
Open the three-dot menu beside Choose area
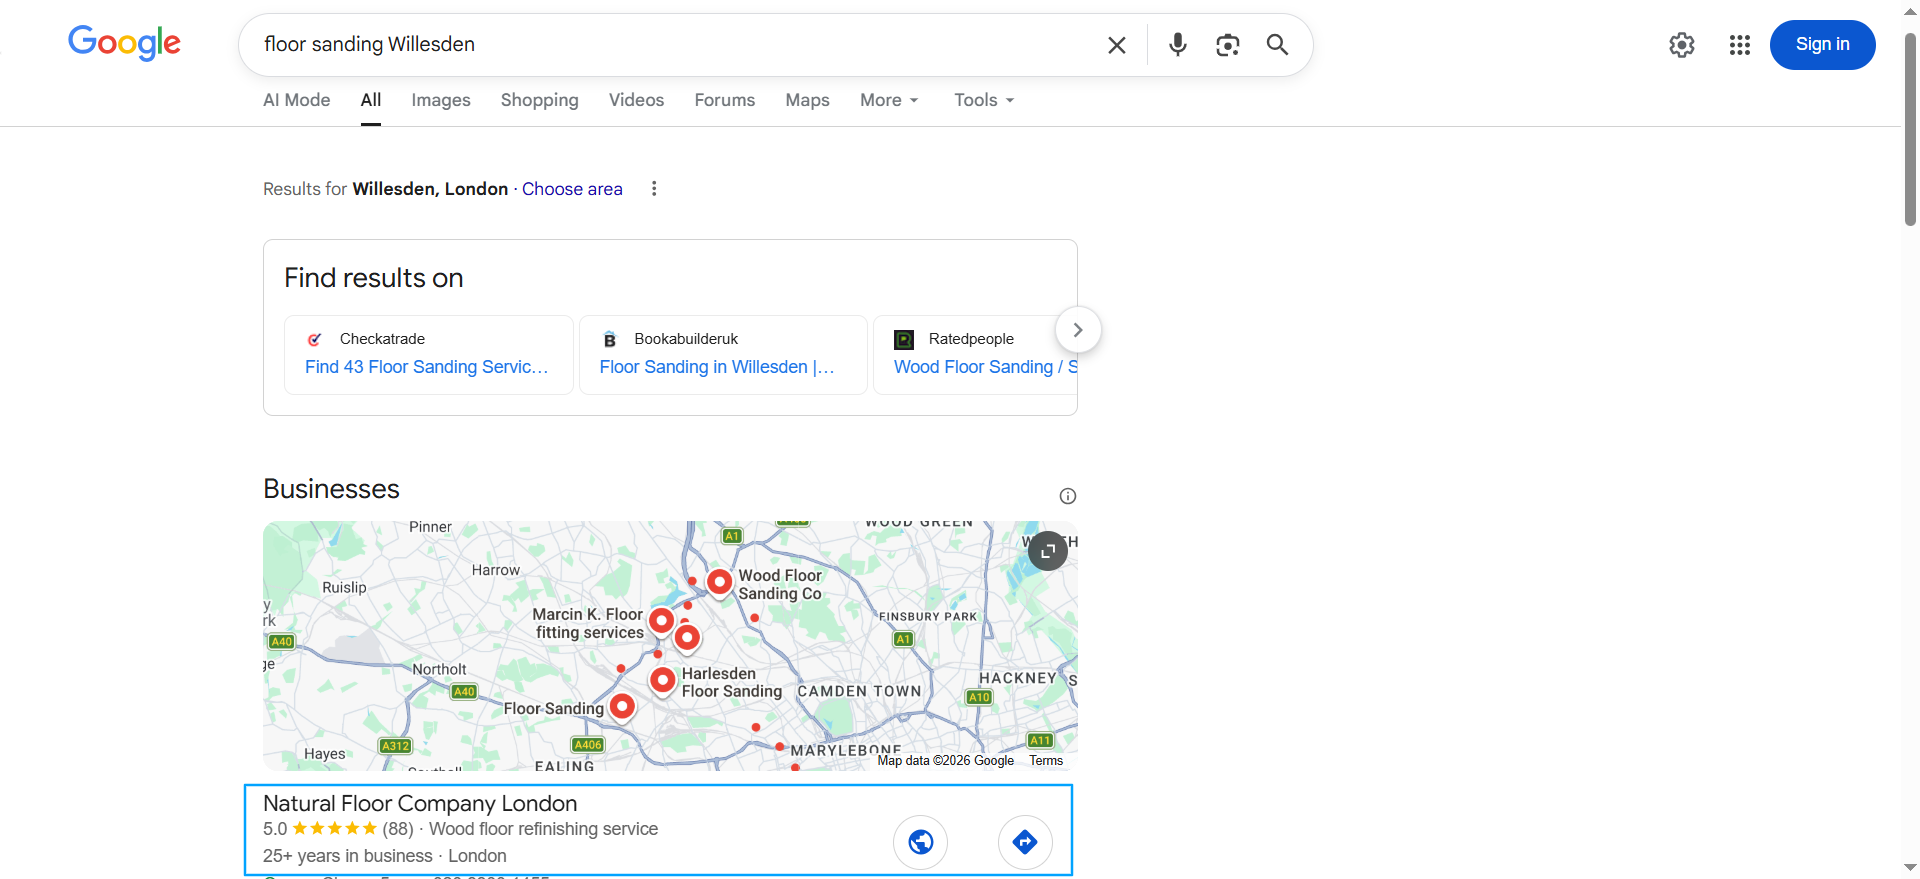654,189
